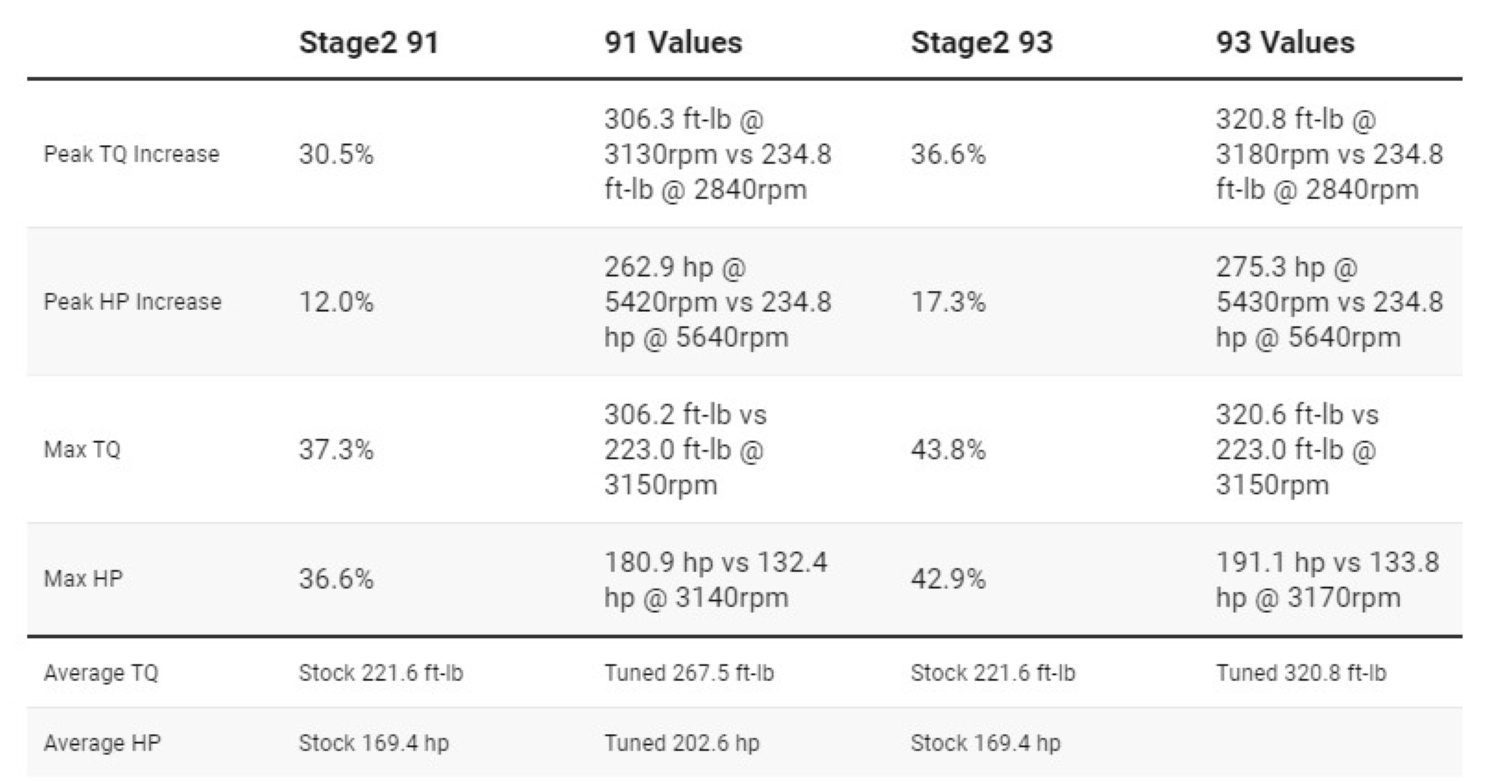Click the "Tuned 267.5 ft-lb" cell
This screenshot has width=1500, height=781.
coord(688,673)
